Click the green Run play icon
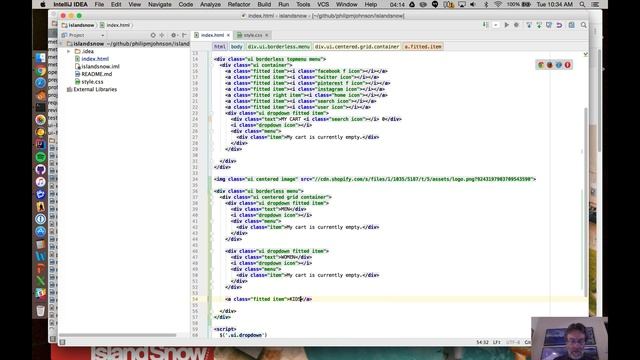 (507, 25)
